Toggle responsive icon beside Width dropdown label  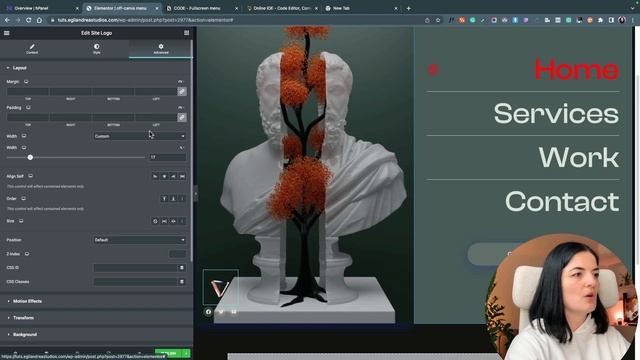[24, 136]
